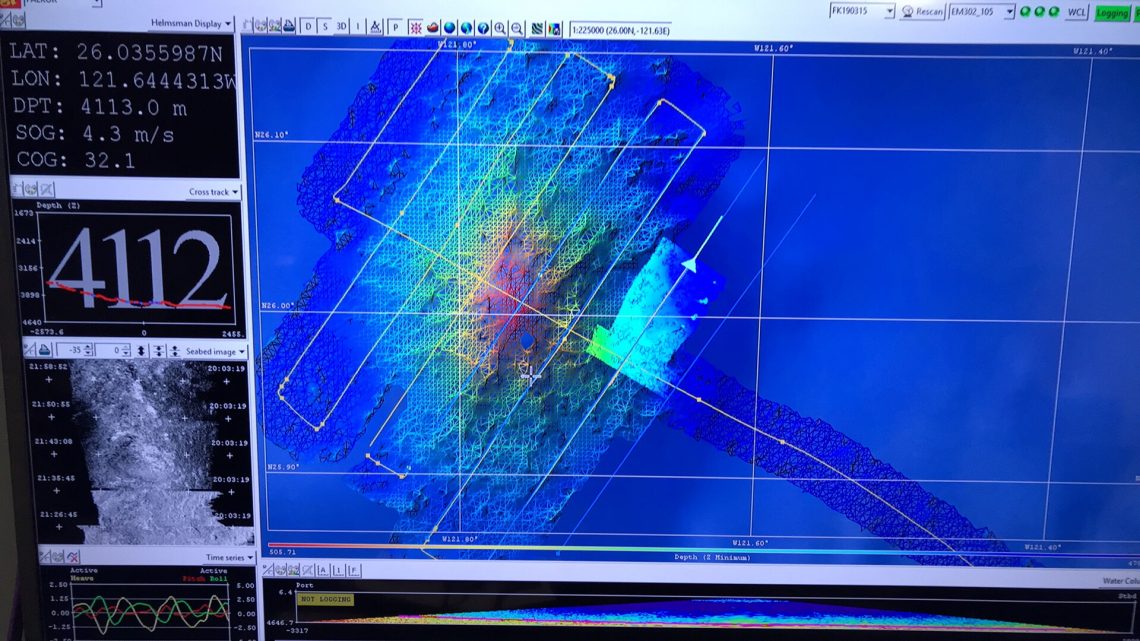Screen dimensions: 1140x641
Task: Click the COG 32.1 readout
Action: point(76,160)
